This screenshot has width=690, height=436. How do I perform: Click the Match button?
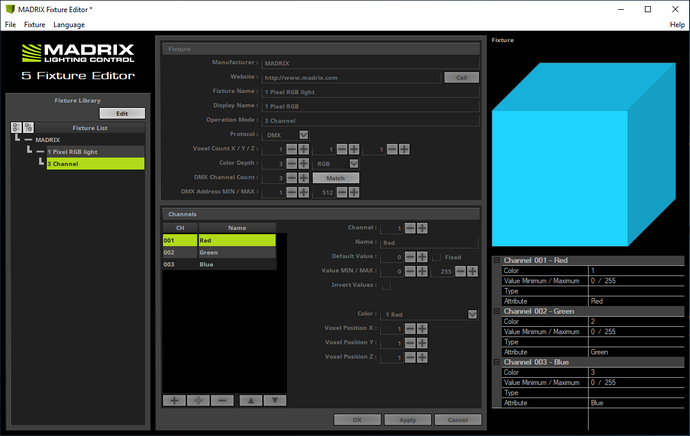coord(336,178)
